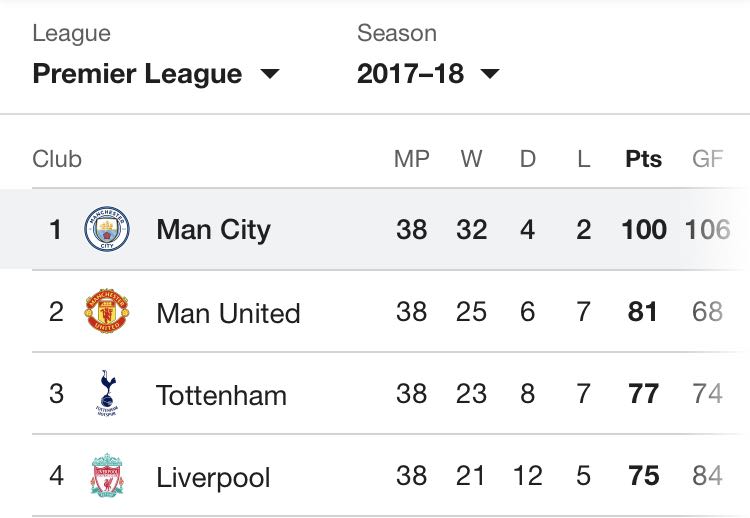Viewport: 750px width, 518px height.
Task: Click the Manchester United crest icon
Action: coord(107,311)
